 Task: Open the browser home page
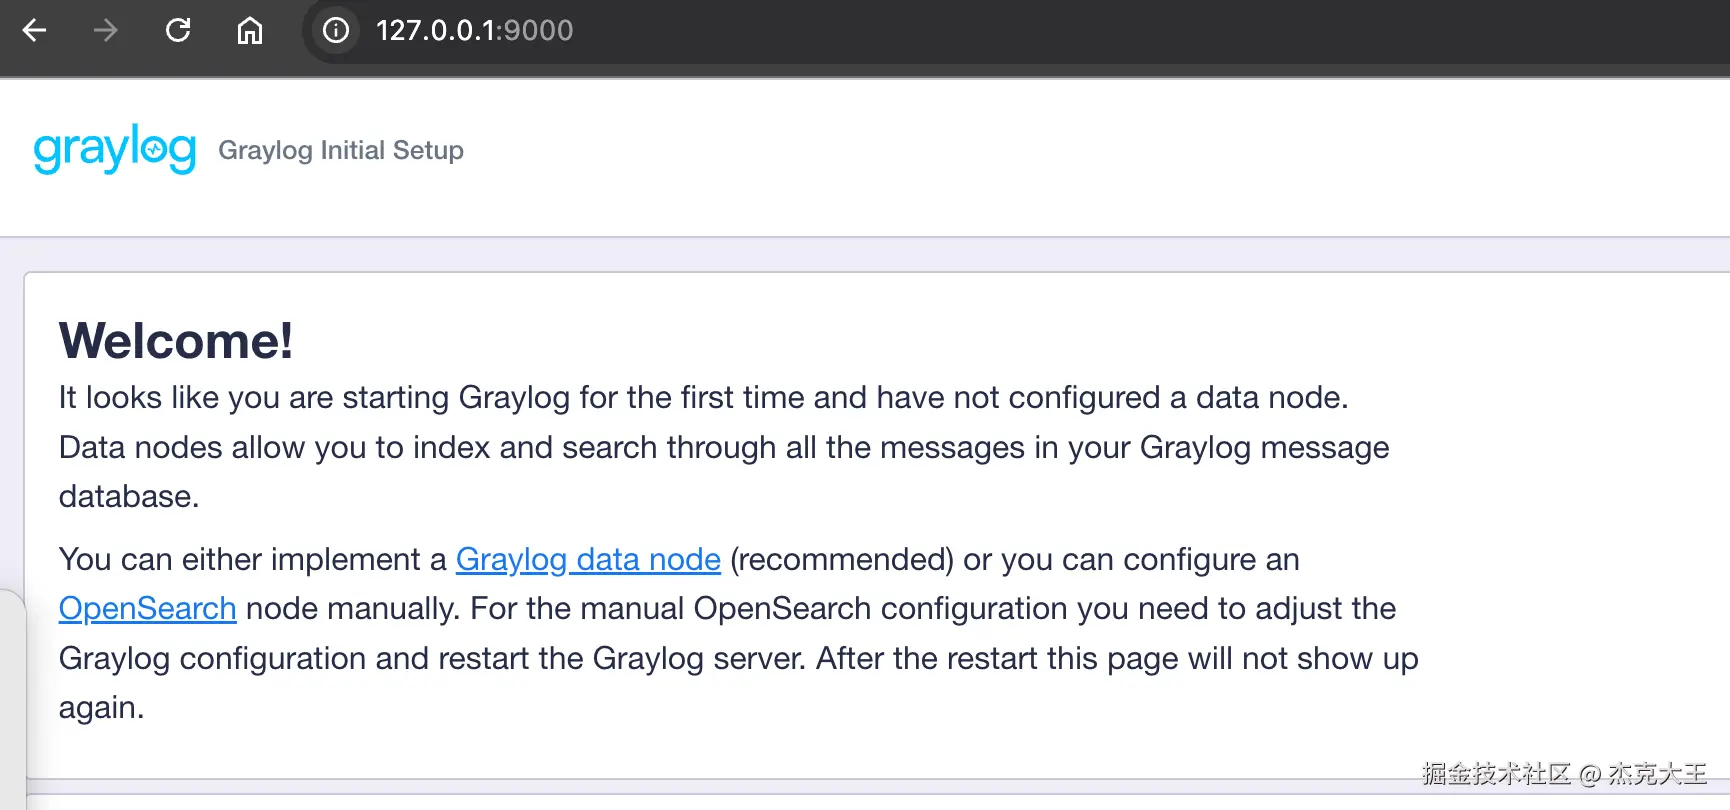(x=250, y=31)
